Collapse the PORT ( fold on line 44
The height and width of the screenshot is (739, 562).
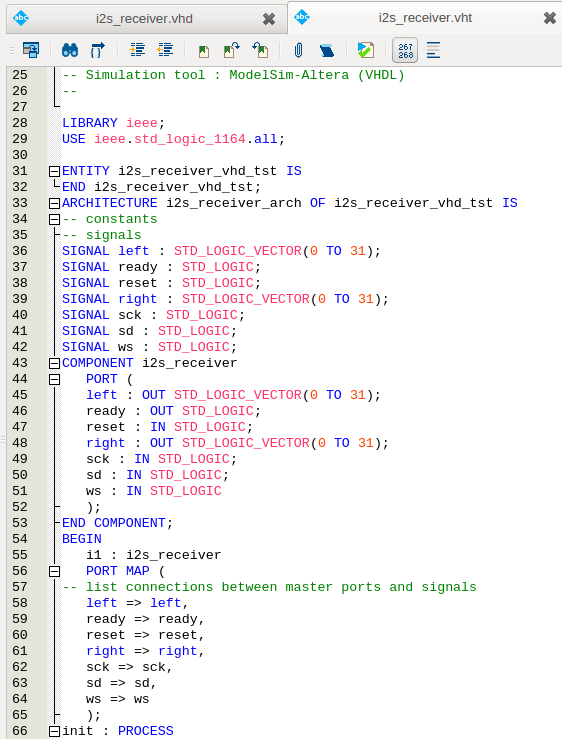point(55,379)
